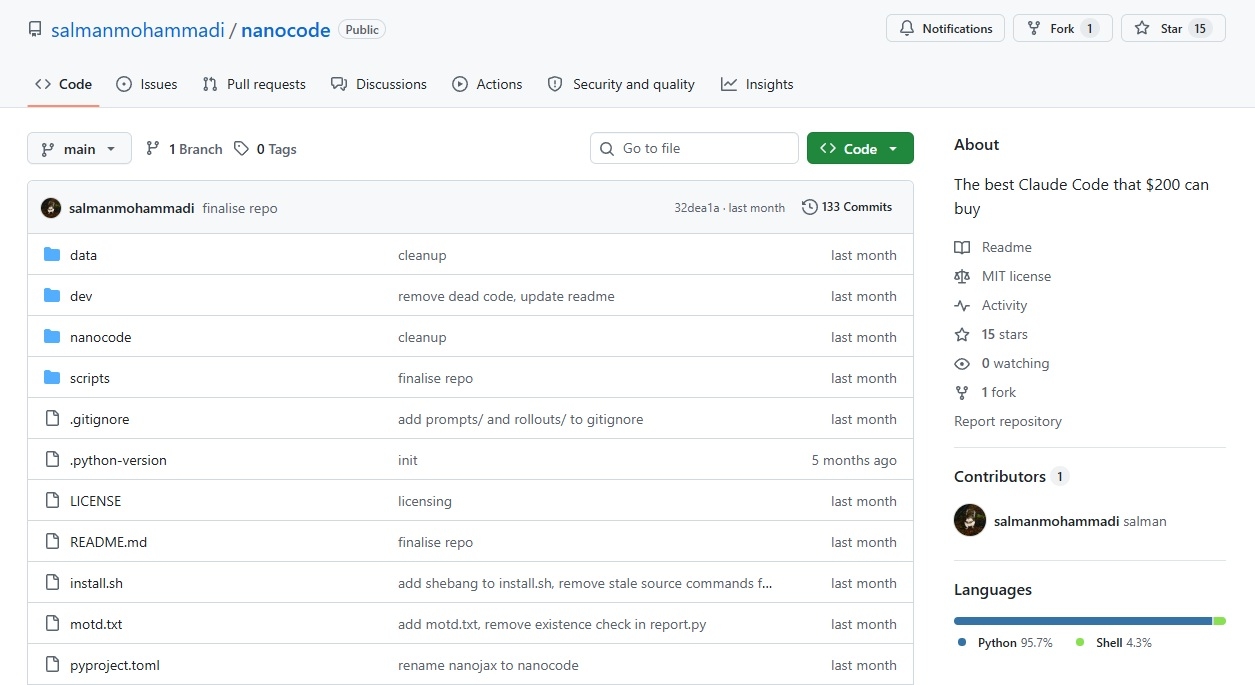Switch to the Pull requests tab
The width and height of the screenshot is (1255, 685).
[254, 84]
